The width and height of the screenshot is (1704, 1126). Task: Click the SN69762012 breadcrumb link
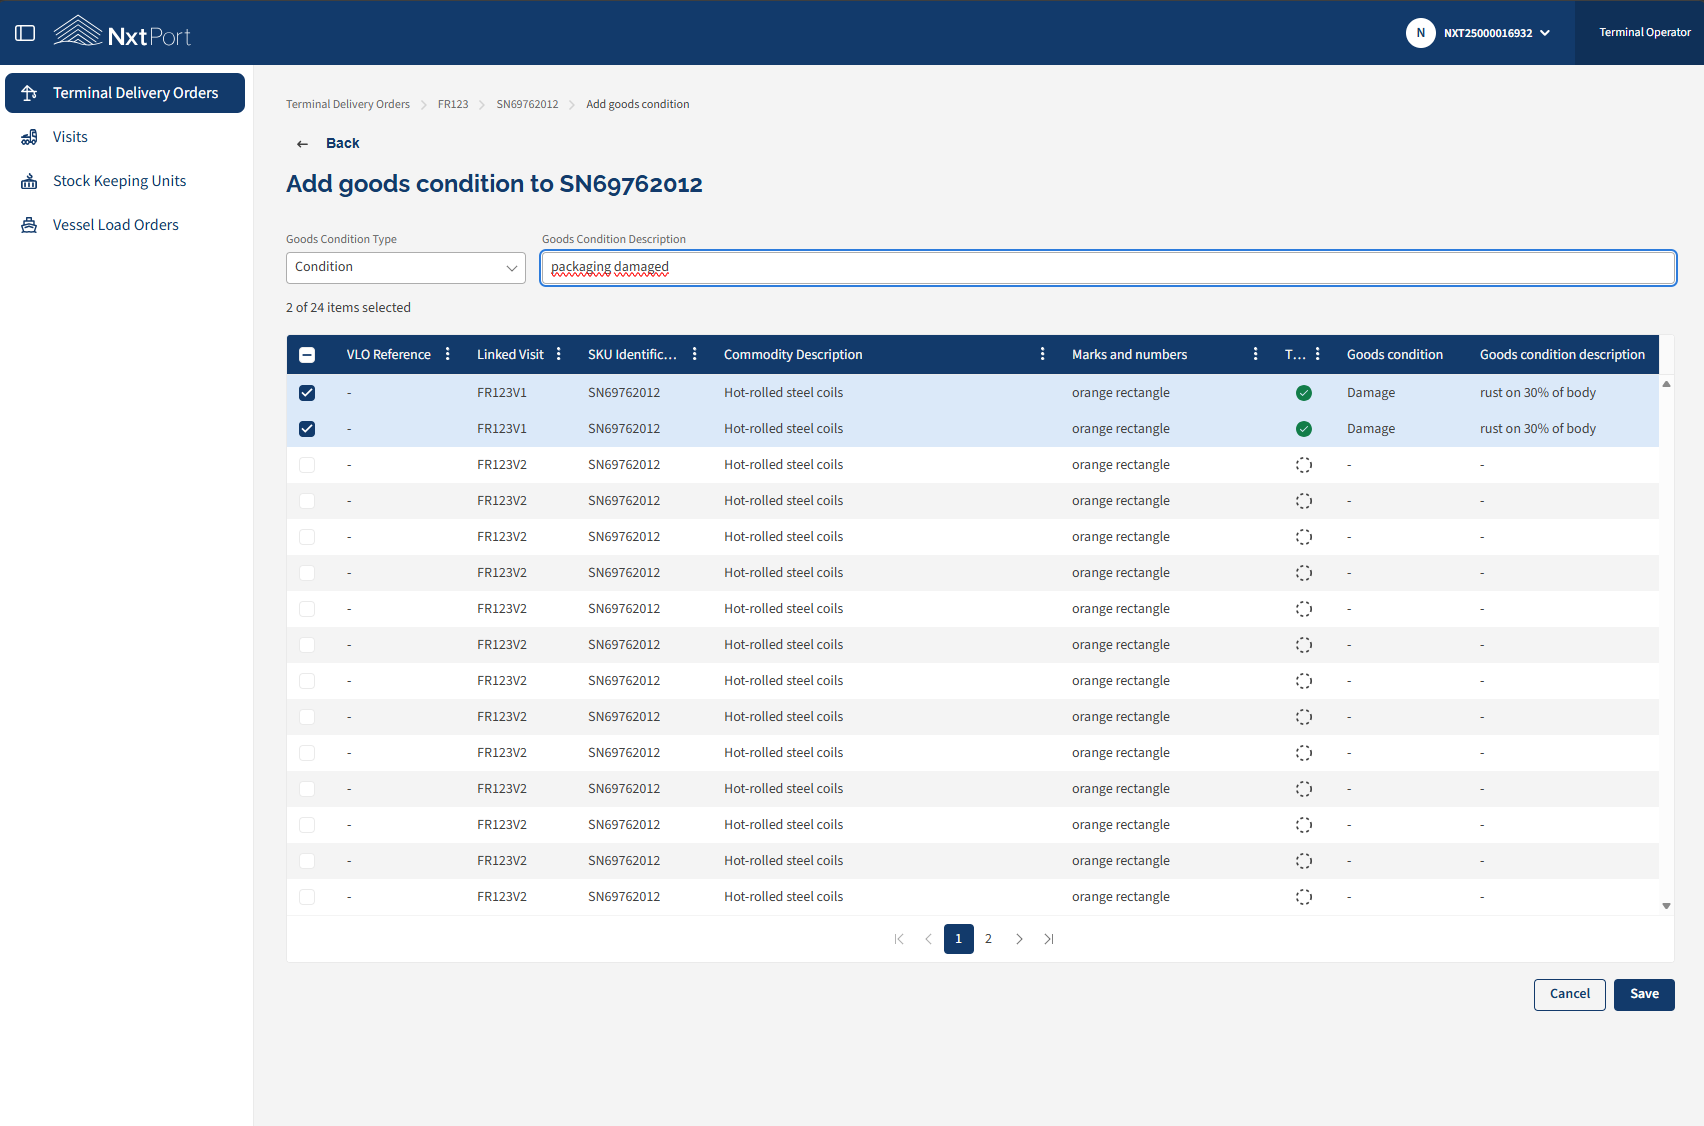pos(528,104)
